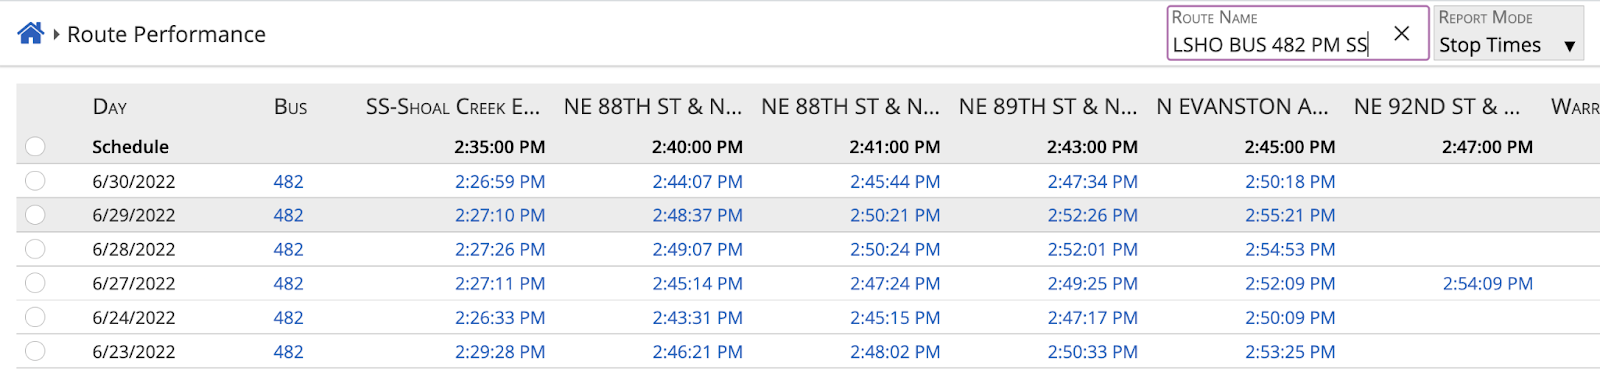The width and height of the screenshot is (1600, 370).
Task: Open the 2:48:37 PM stop time
Action: tap(698, 216)
